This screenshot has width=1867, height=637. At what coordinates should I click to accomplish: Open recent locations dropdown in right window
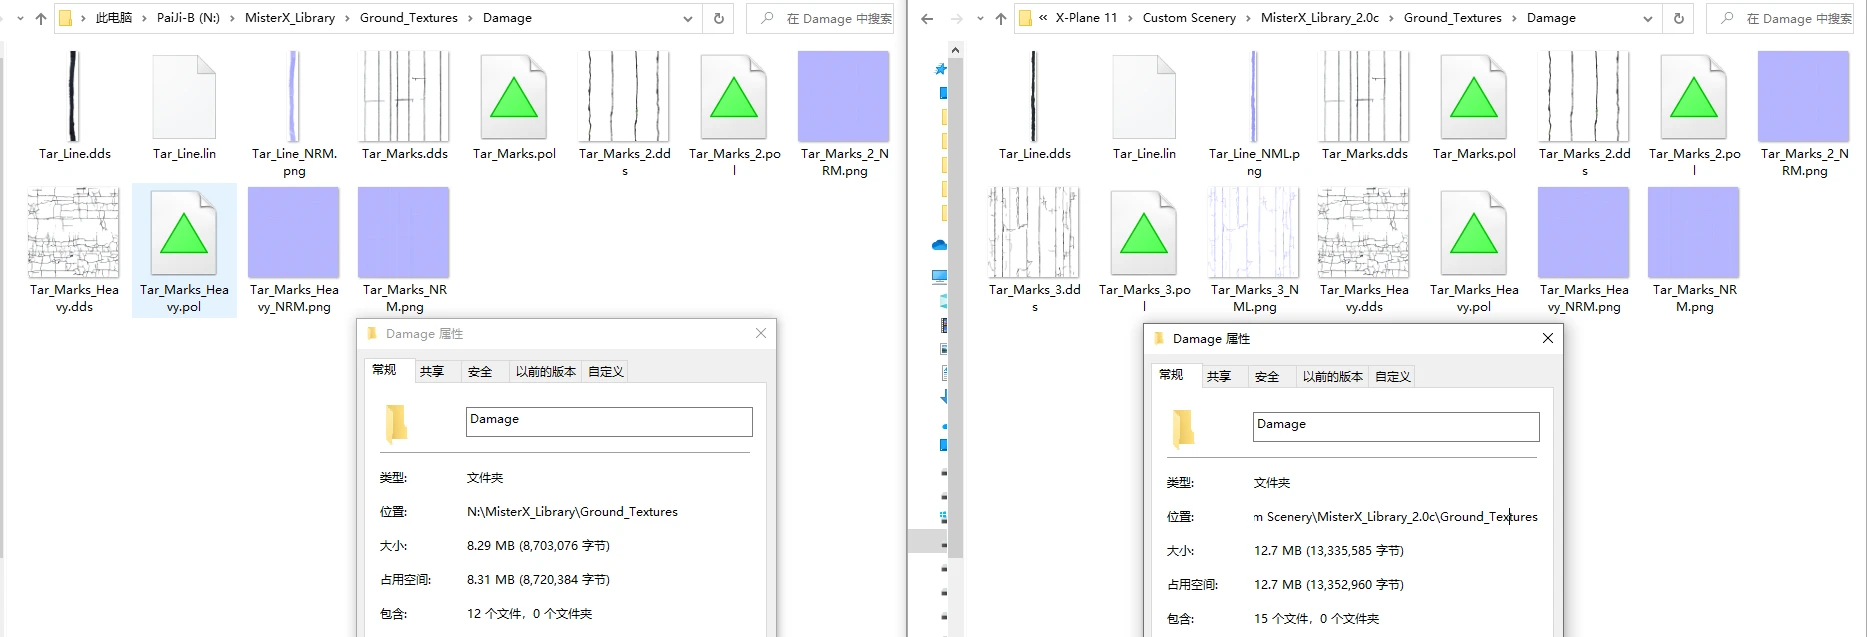980,18
